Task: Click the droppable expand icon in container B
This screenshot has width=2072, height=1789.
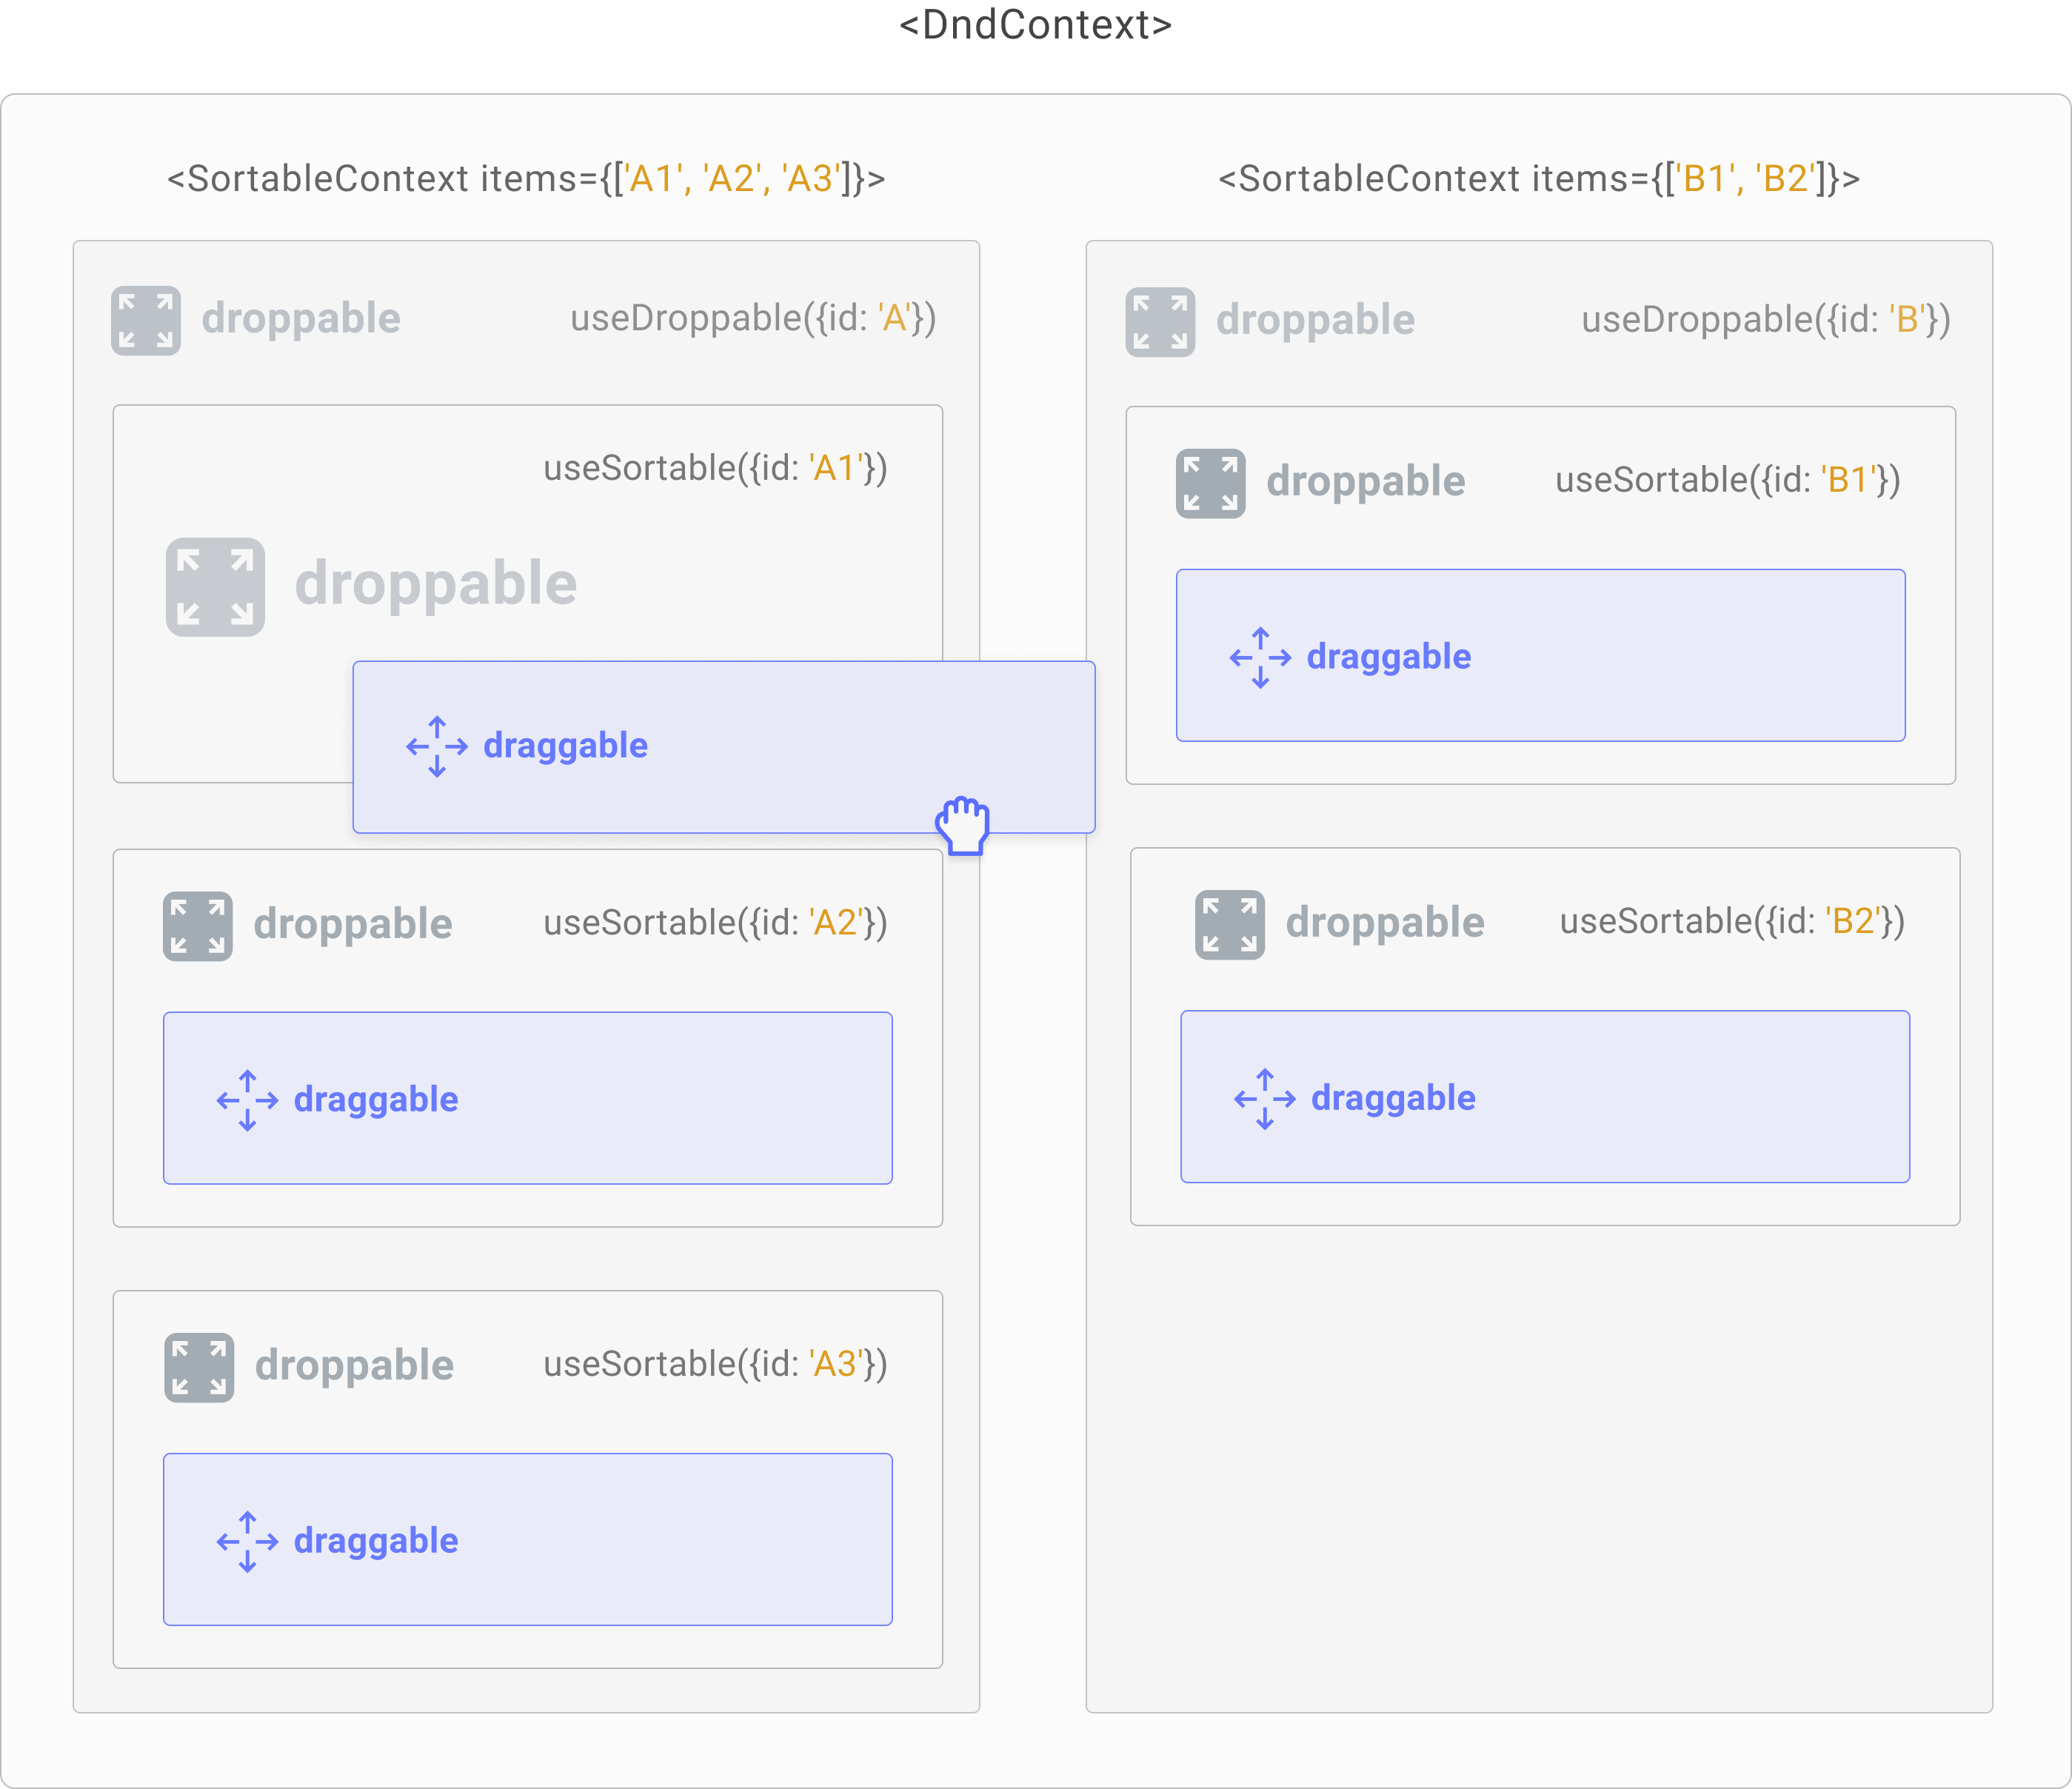Action: 1160,322
